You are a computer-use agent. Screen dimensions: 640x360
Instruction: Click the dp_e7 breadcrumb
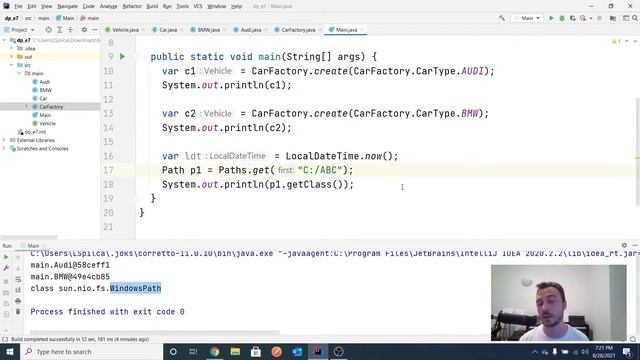(11, 18)
